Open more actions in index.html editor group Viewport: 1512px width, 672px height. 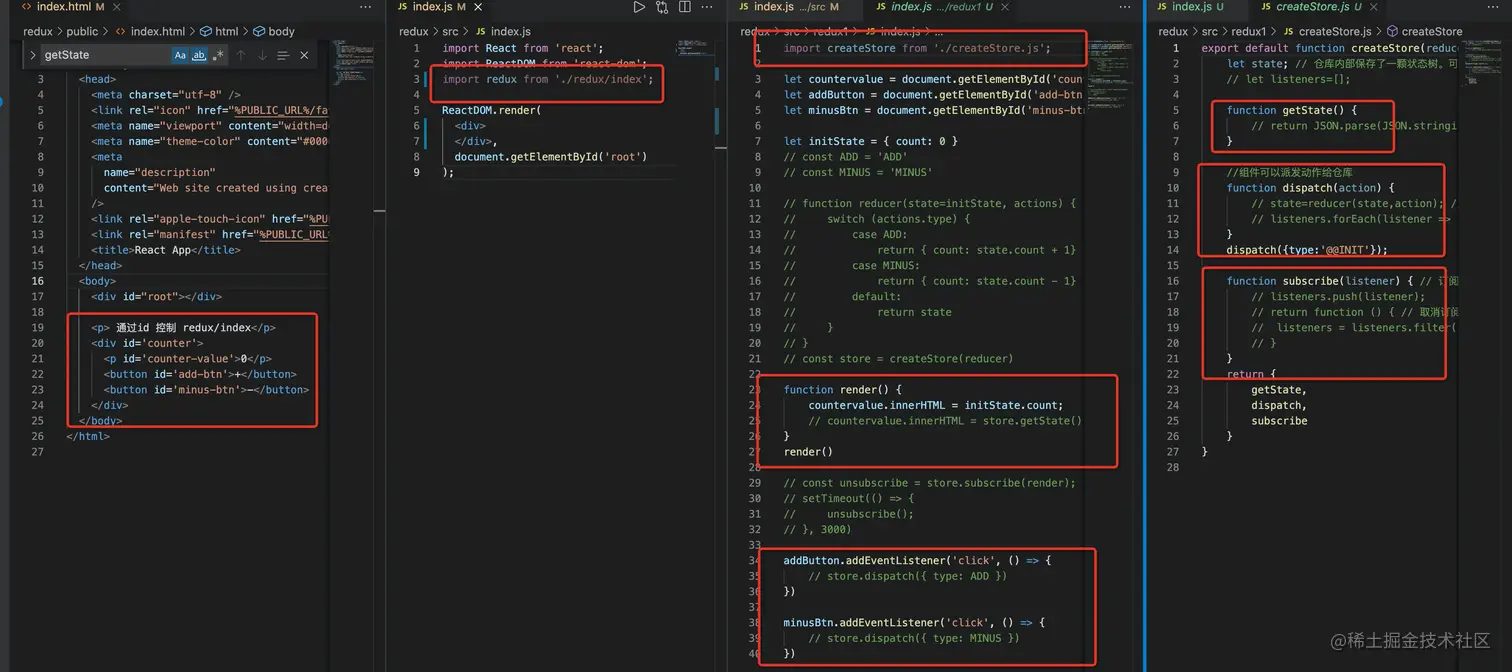365,7
